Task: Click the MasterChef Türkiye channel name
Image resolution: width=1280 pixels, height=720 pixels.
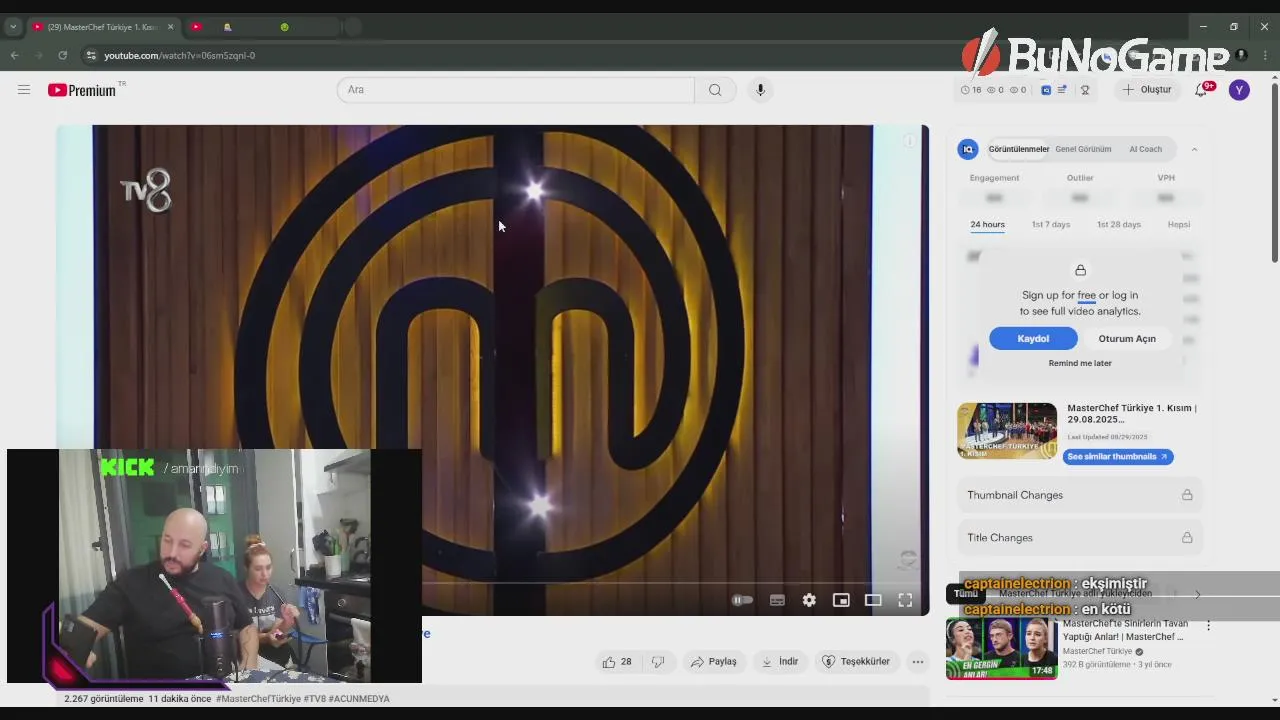Action: pos(1097,651)
